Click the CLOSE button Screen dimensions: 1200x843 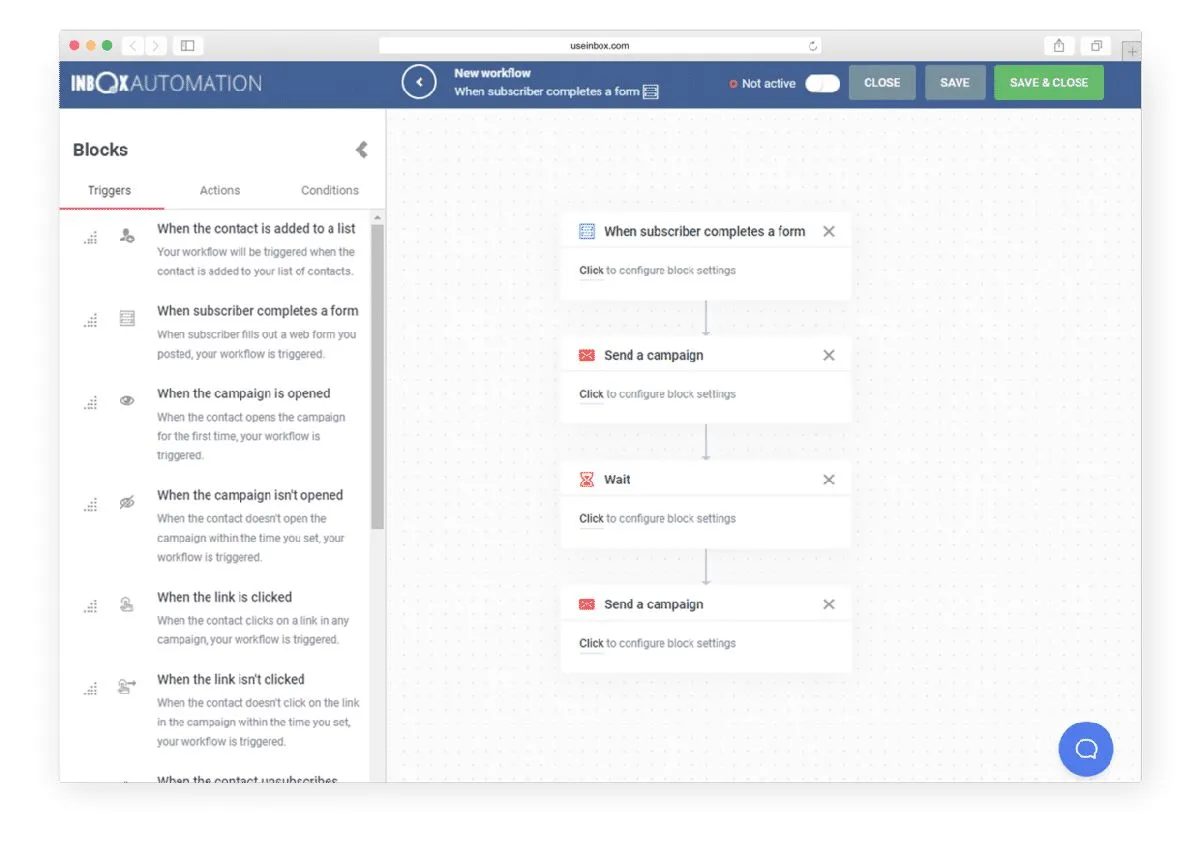point(882,83)
